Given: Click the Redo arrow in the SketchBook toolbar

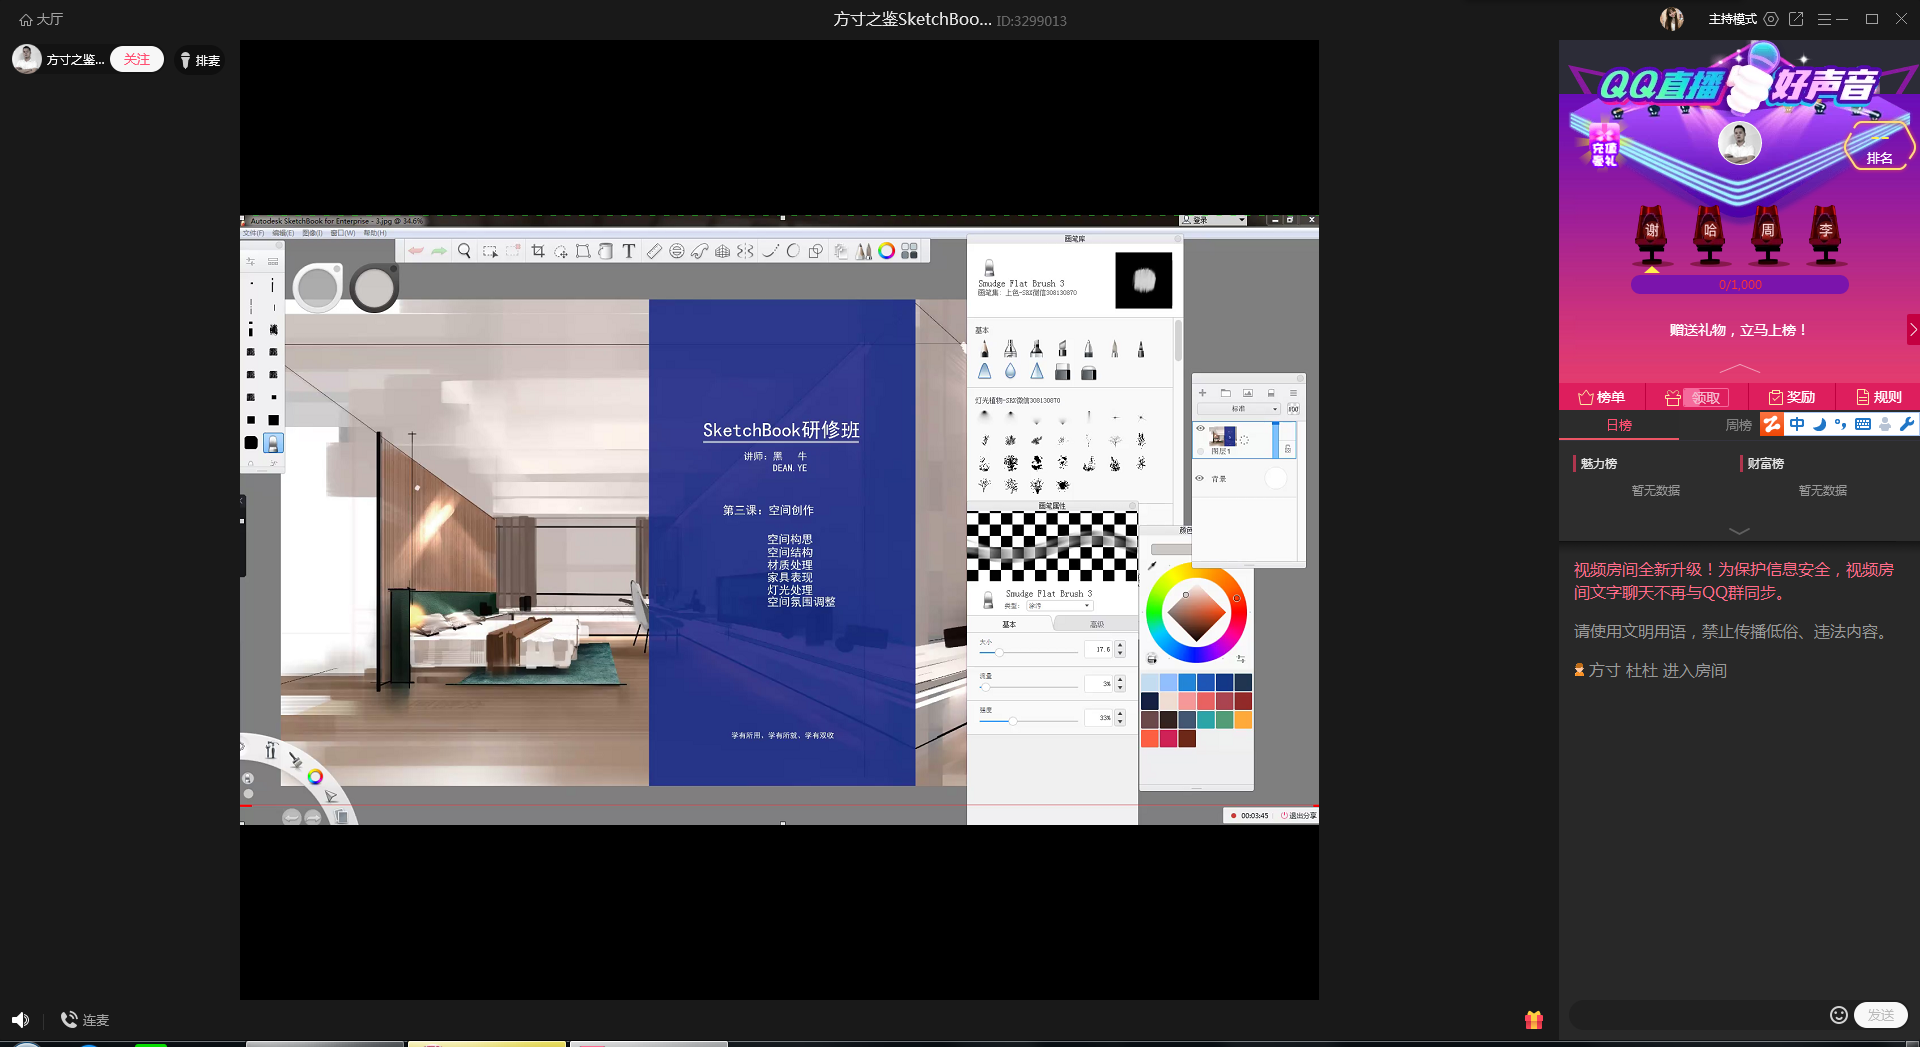Looking at the screenshot, I should pyautogui.click(x=439, y=251).
